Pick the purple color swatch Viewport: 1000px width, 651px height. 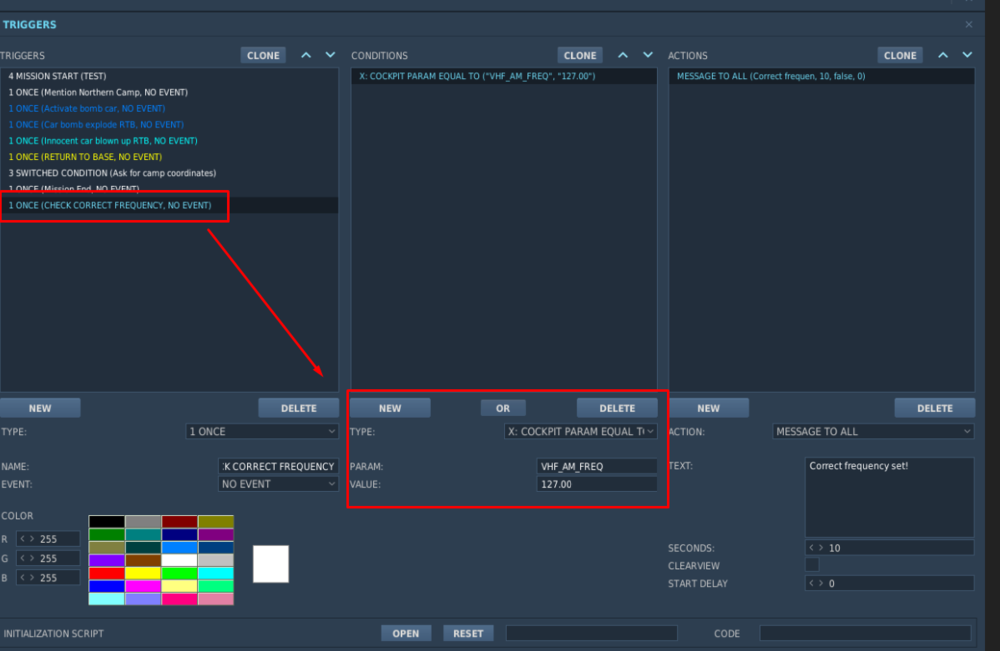(216, 534)
